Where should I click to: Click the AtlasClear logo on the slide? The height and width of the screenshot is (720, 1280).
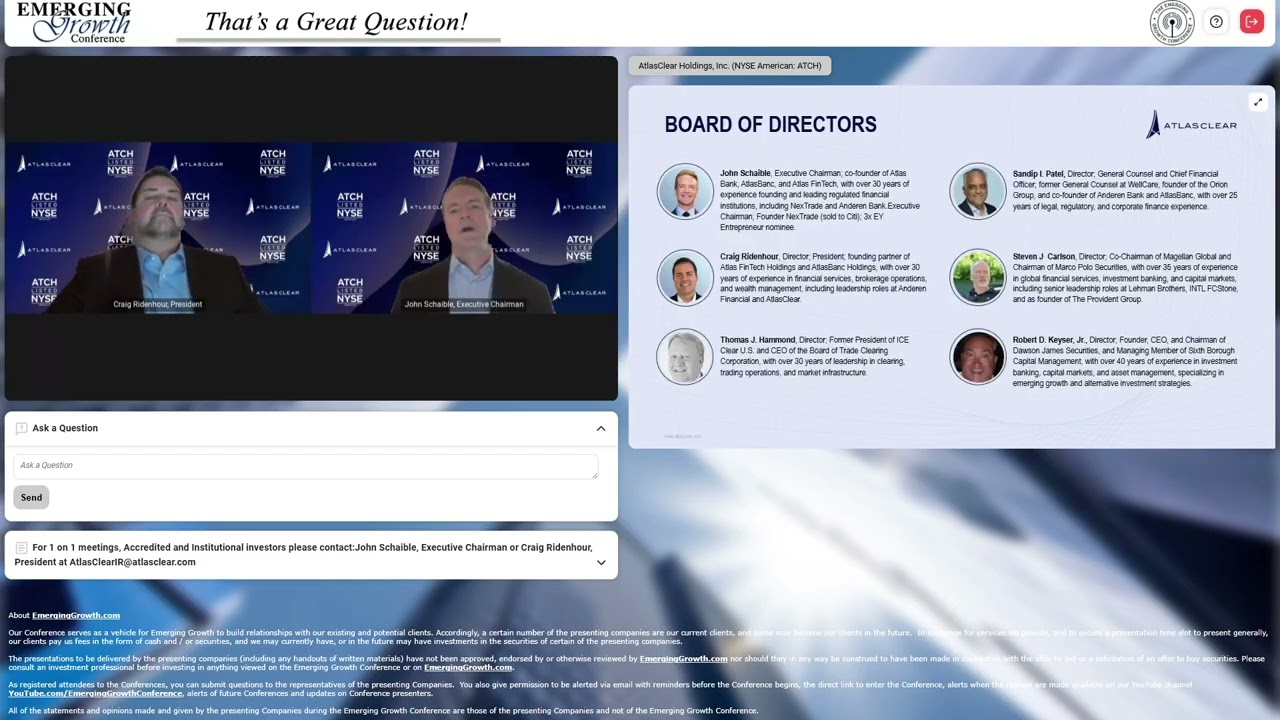point(1192,125)
